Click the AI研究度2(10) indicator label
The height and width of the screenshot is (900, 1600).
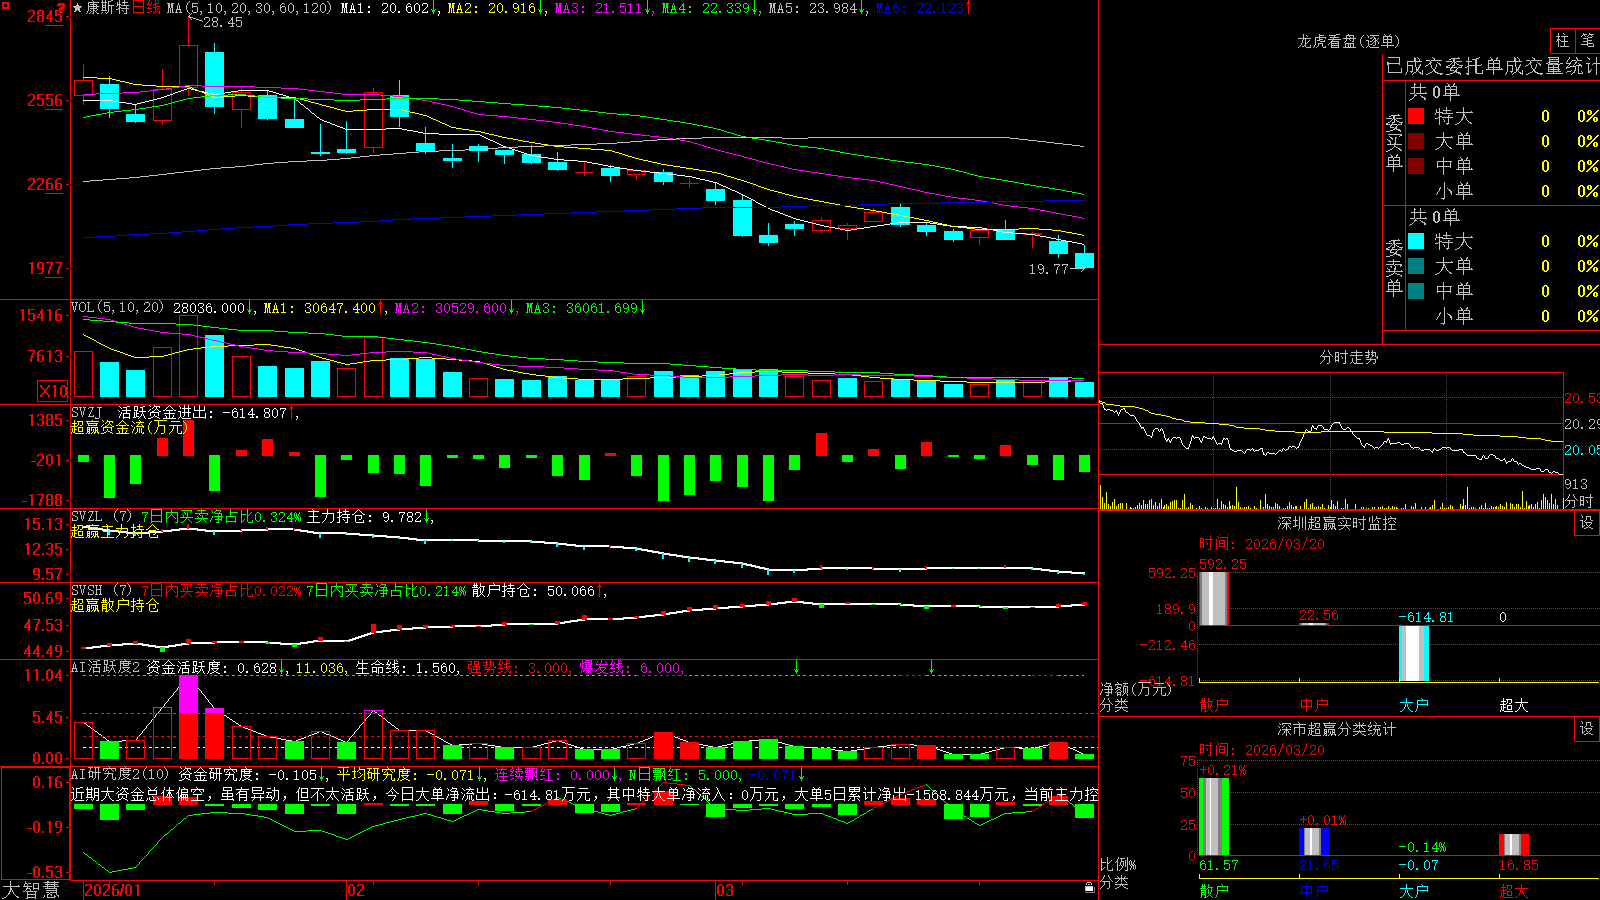coord(120,774)
